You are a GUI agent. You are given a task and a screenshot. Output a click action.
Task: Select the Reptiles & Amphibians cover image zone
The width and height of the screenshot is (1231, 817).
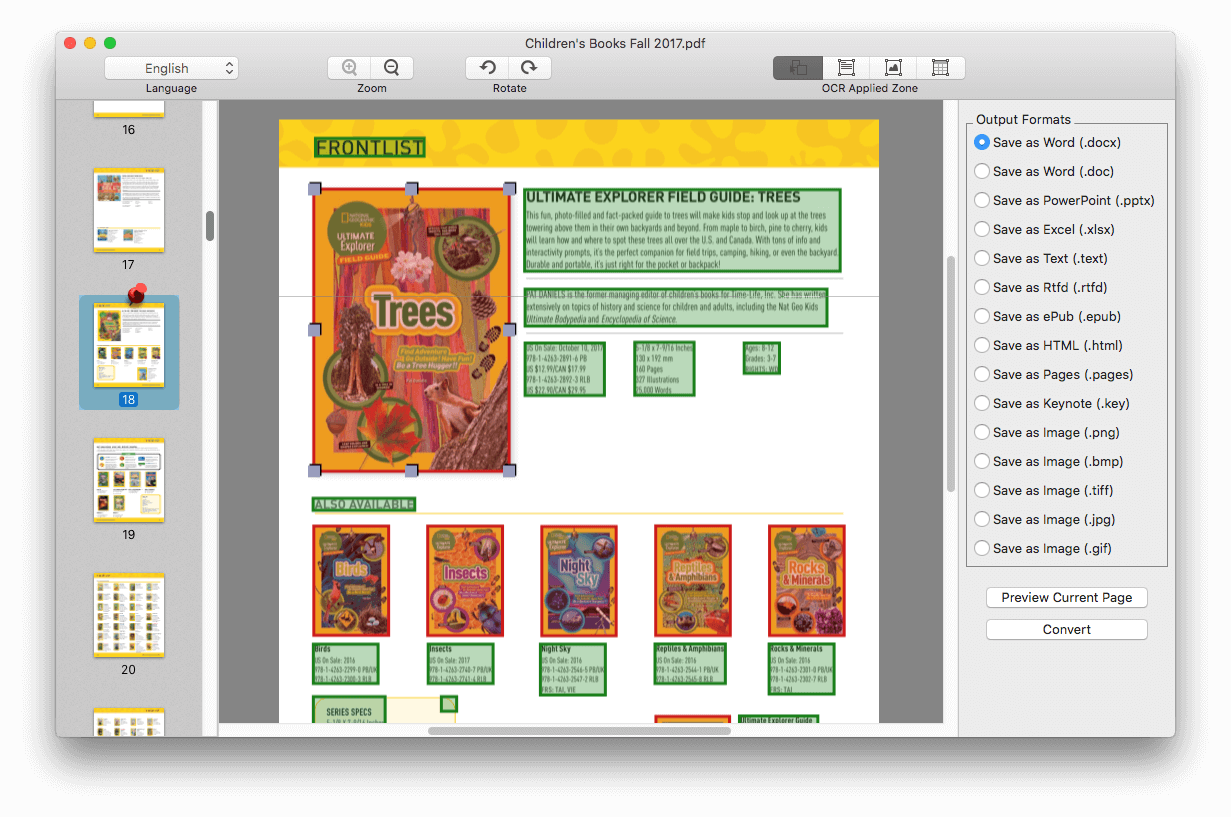[693, 581]
